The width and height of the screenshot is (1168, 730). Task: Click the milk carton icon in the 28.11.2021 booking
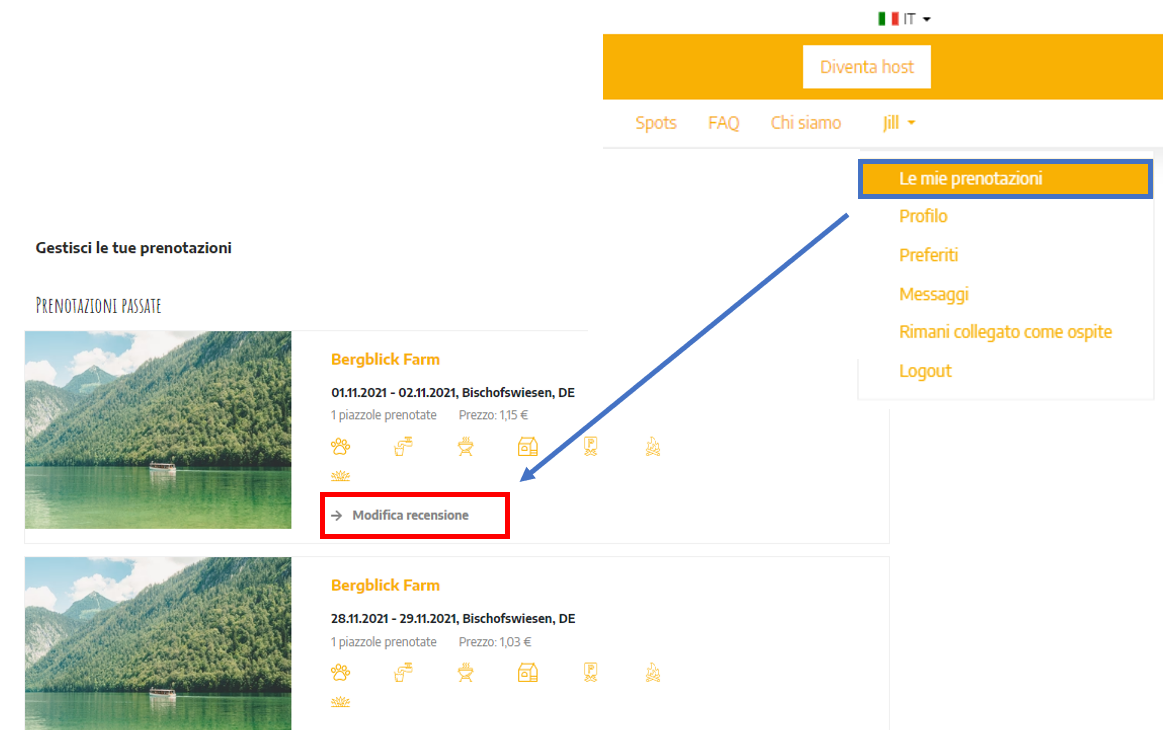[527, 673]
